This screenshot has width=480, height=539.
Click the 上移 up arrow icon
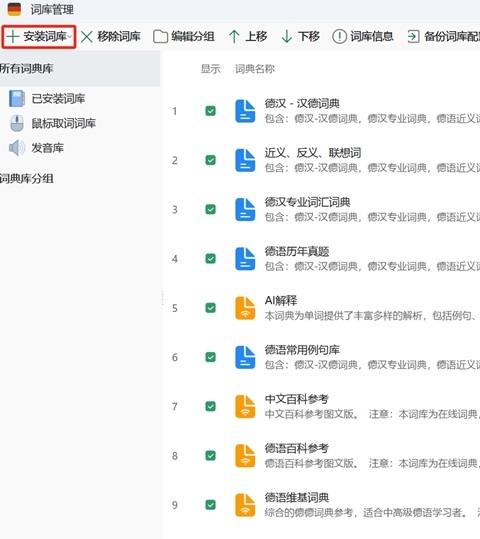[x=234, y=36]
